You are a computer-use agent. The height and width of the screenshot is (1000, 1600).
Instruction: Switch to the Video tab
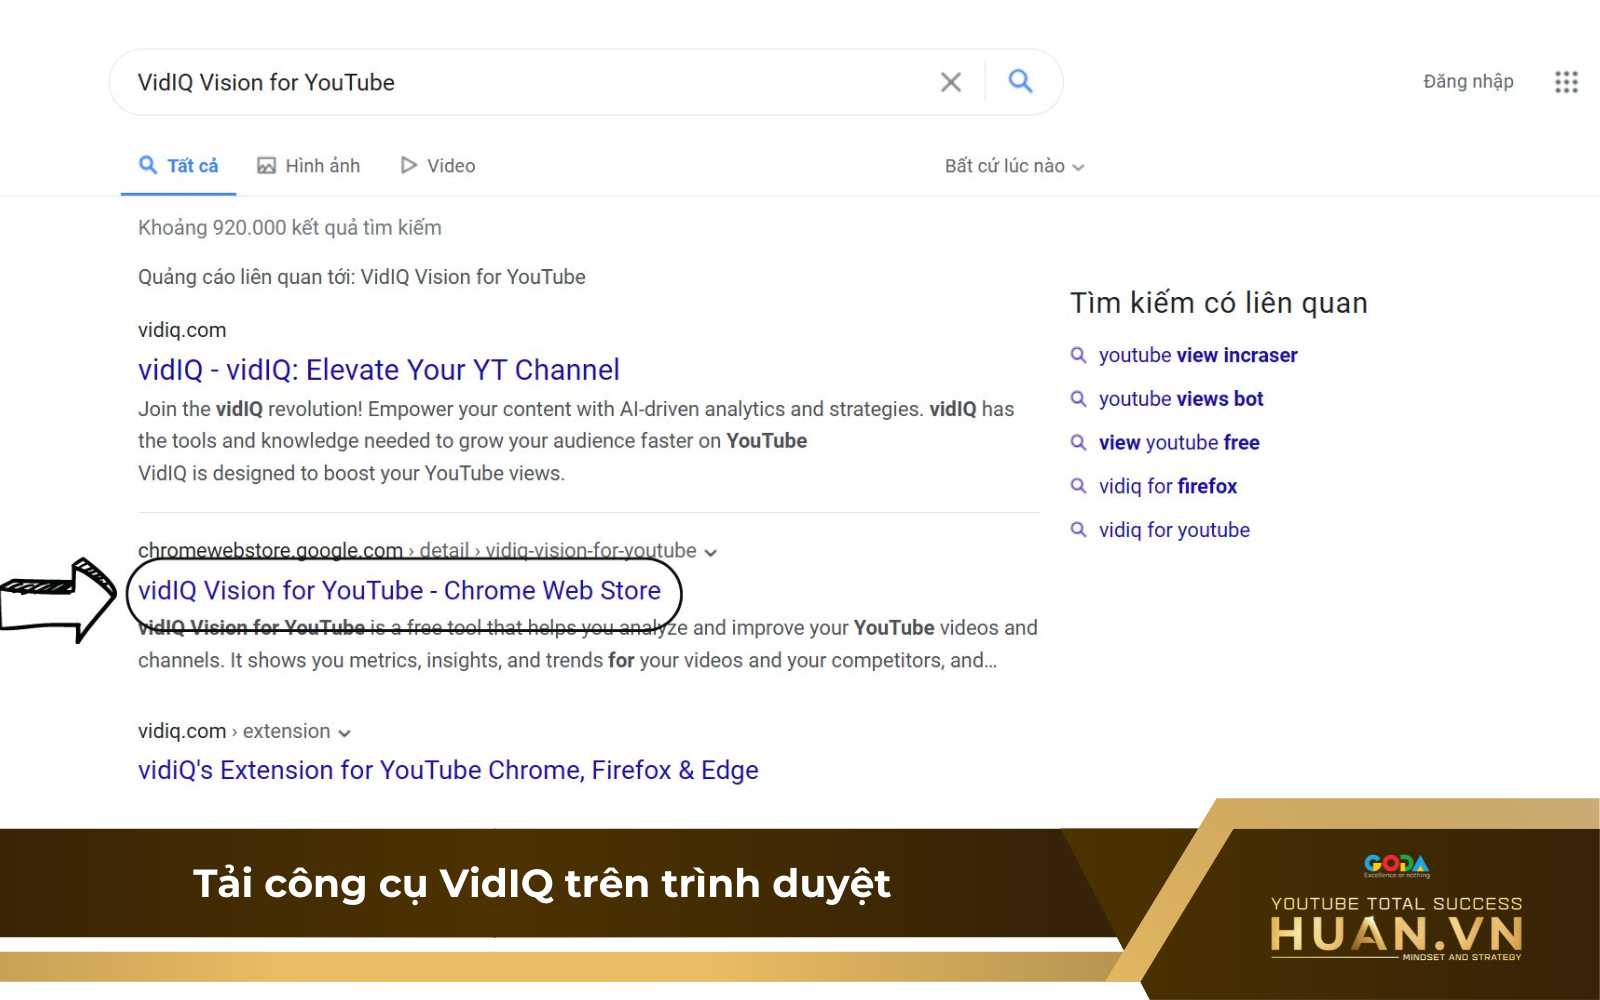pyautogui.click(x=437, y=166)
